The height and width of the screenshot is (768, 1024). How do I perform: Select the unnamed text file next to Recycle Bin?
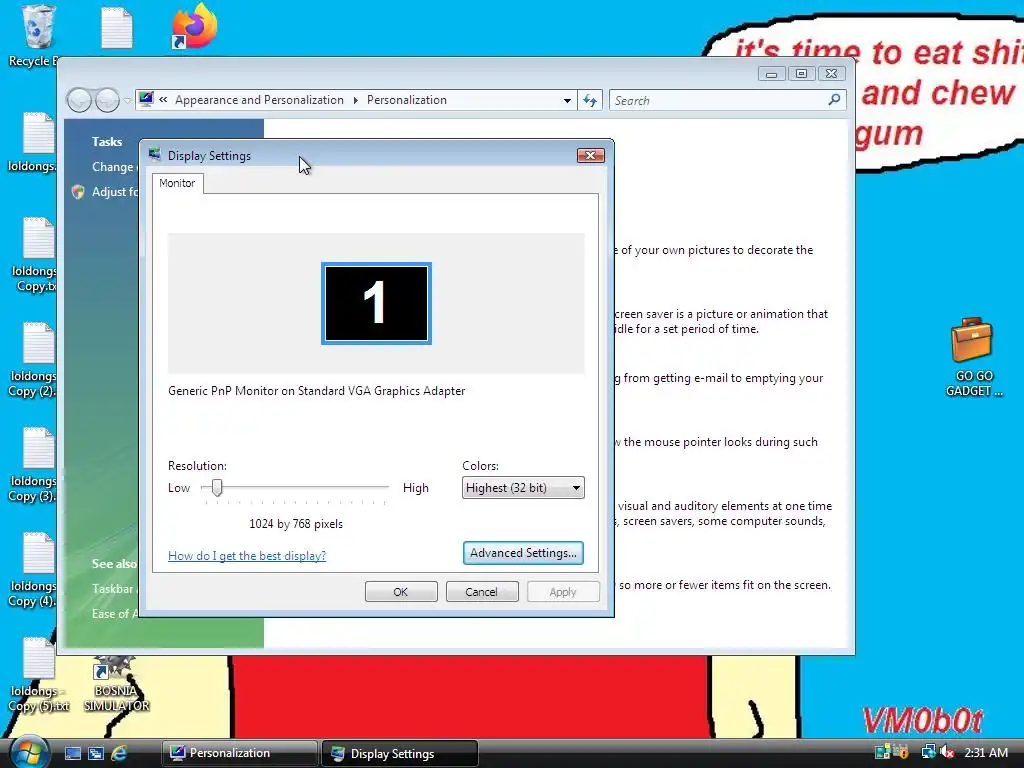pyautogui.click(x=117, y=27)
